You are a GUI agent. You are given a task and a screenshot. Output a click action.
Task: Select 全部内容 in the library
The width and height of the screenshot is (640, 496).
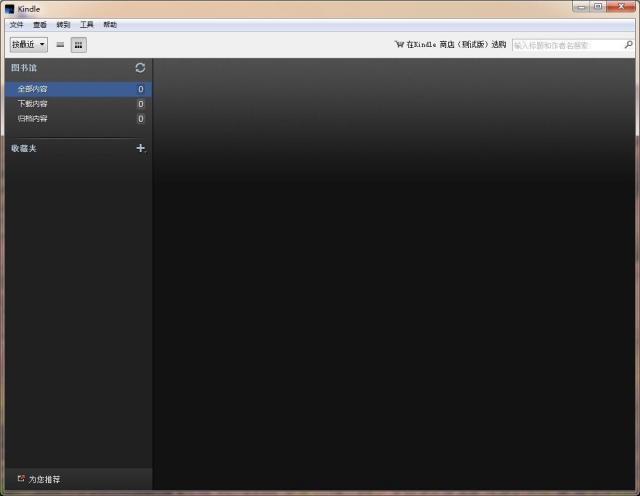point(78,89)
